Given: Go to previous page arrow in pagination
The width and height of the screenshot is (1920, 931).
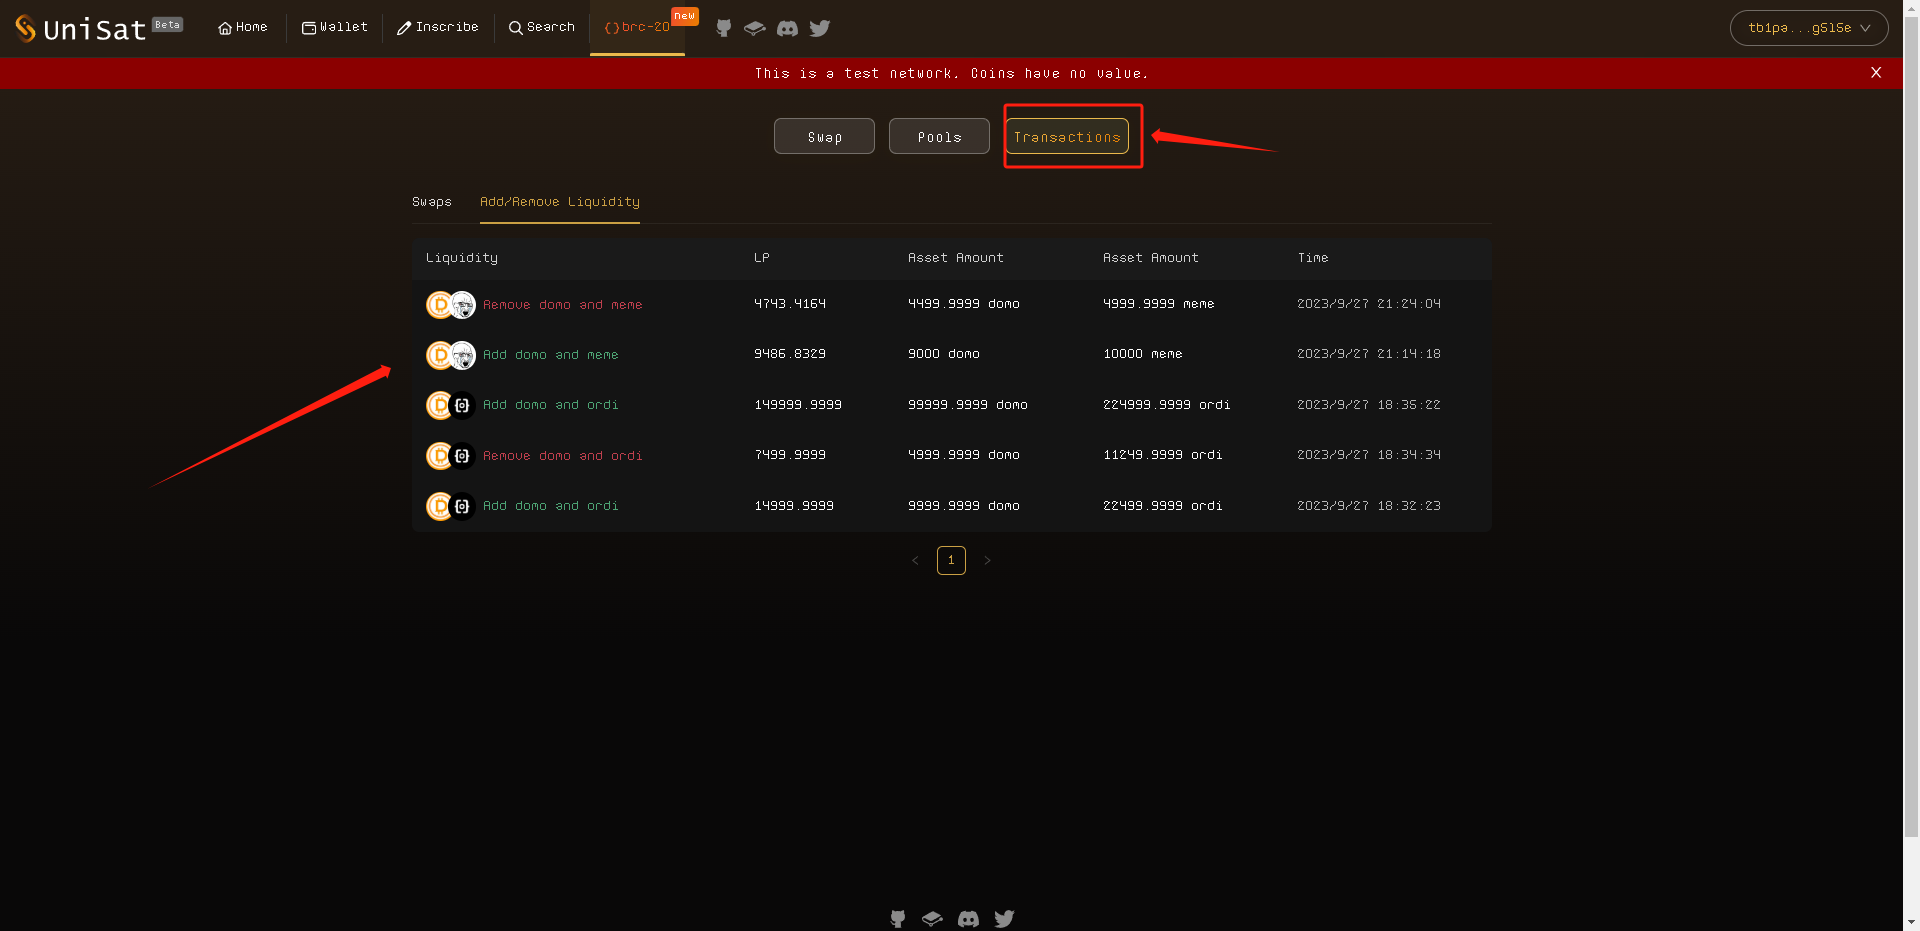Looking at the screenshot, I should coord(915,561).
